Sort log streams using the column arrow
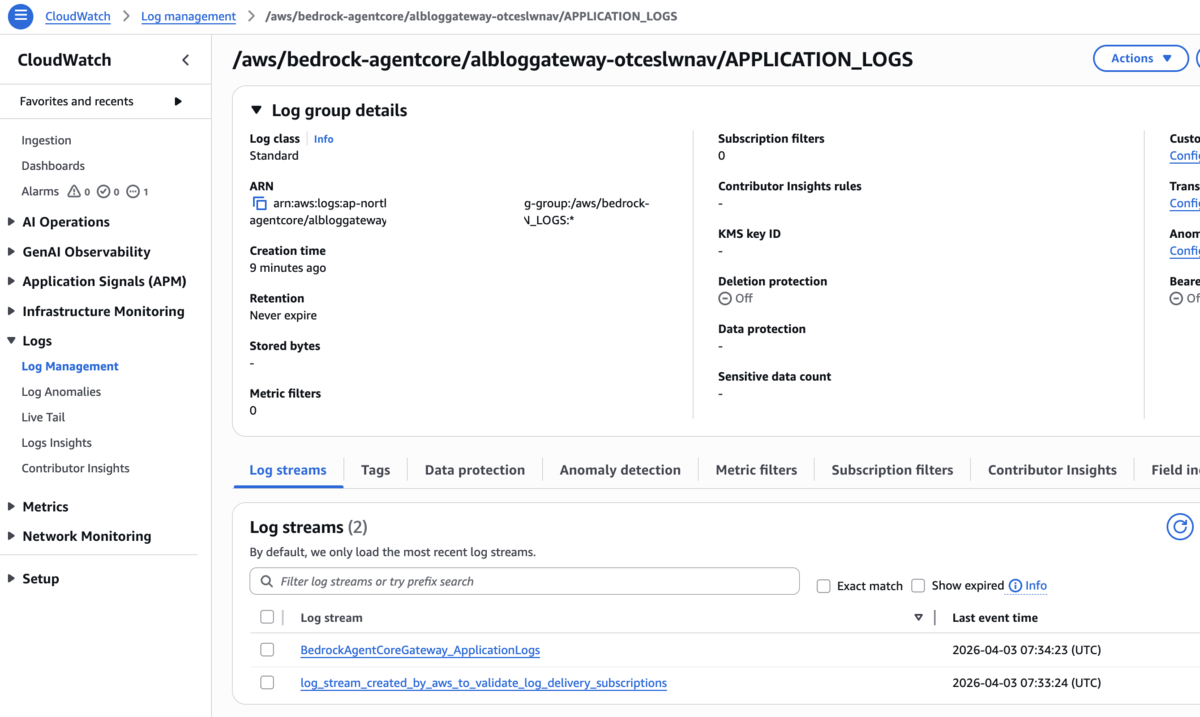 [918, 618]
